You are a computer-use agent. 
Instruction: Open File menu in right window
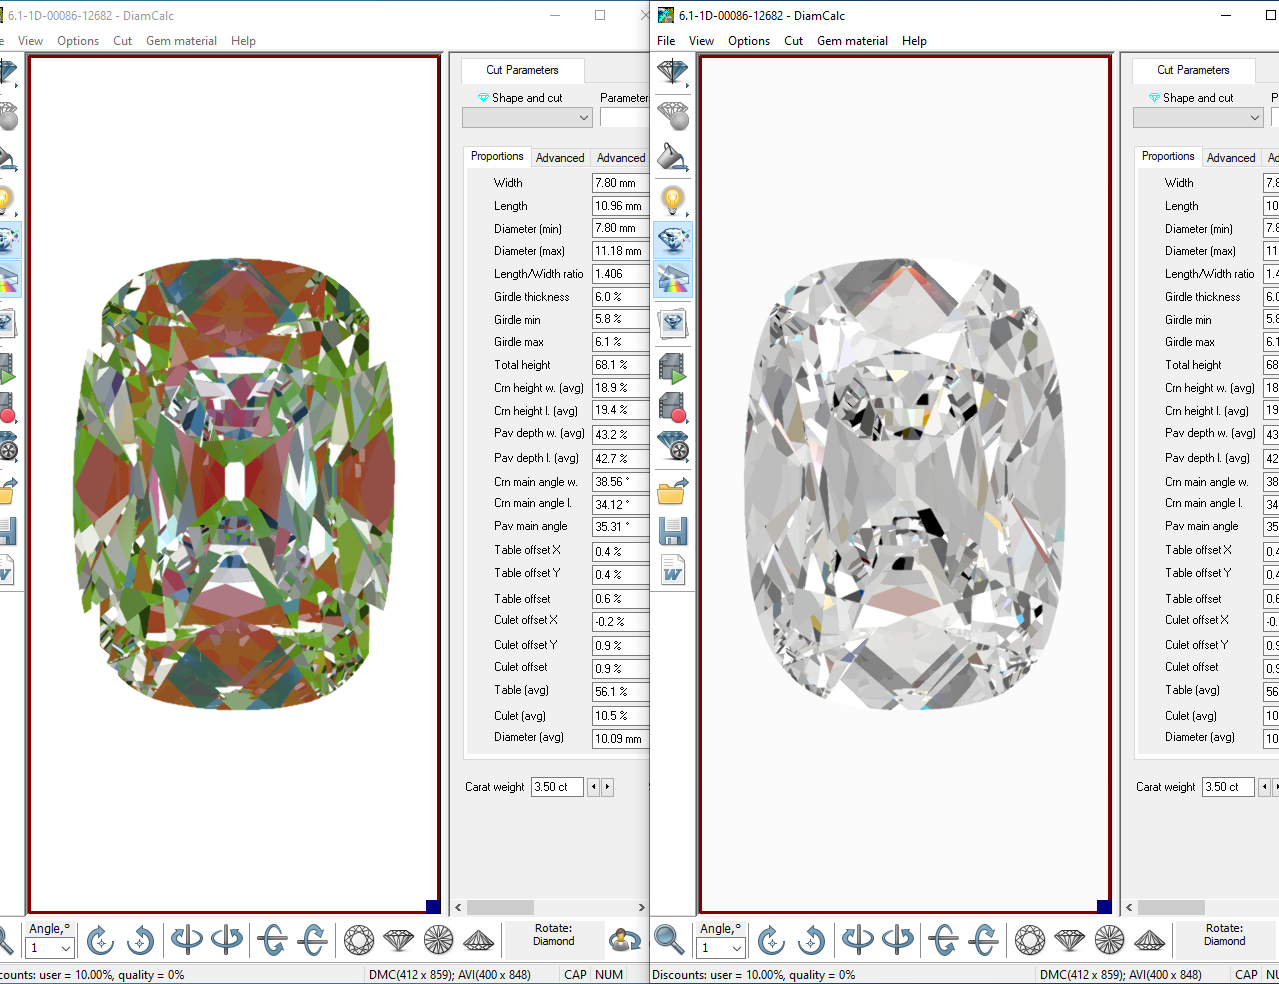point(666,41)
